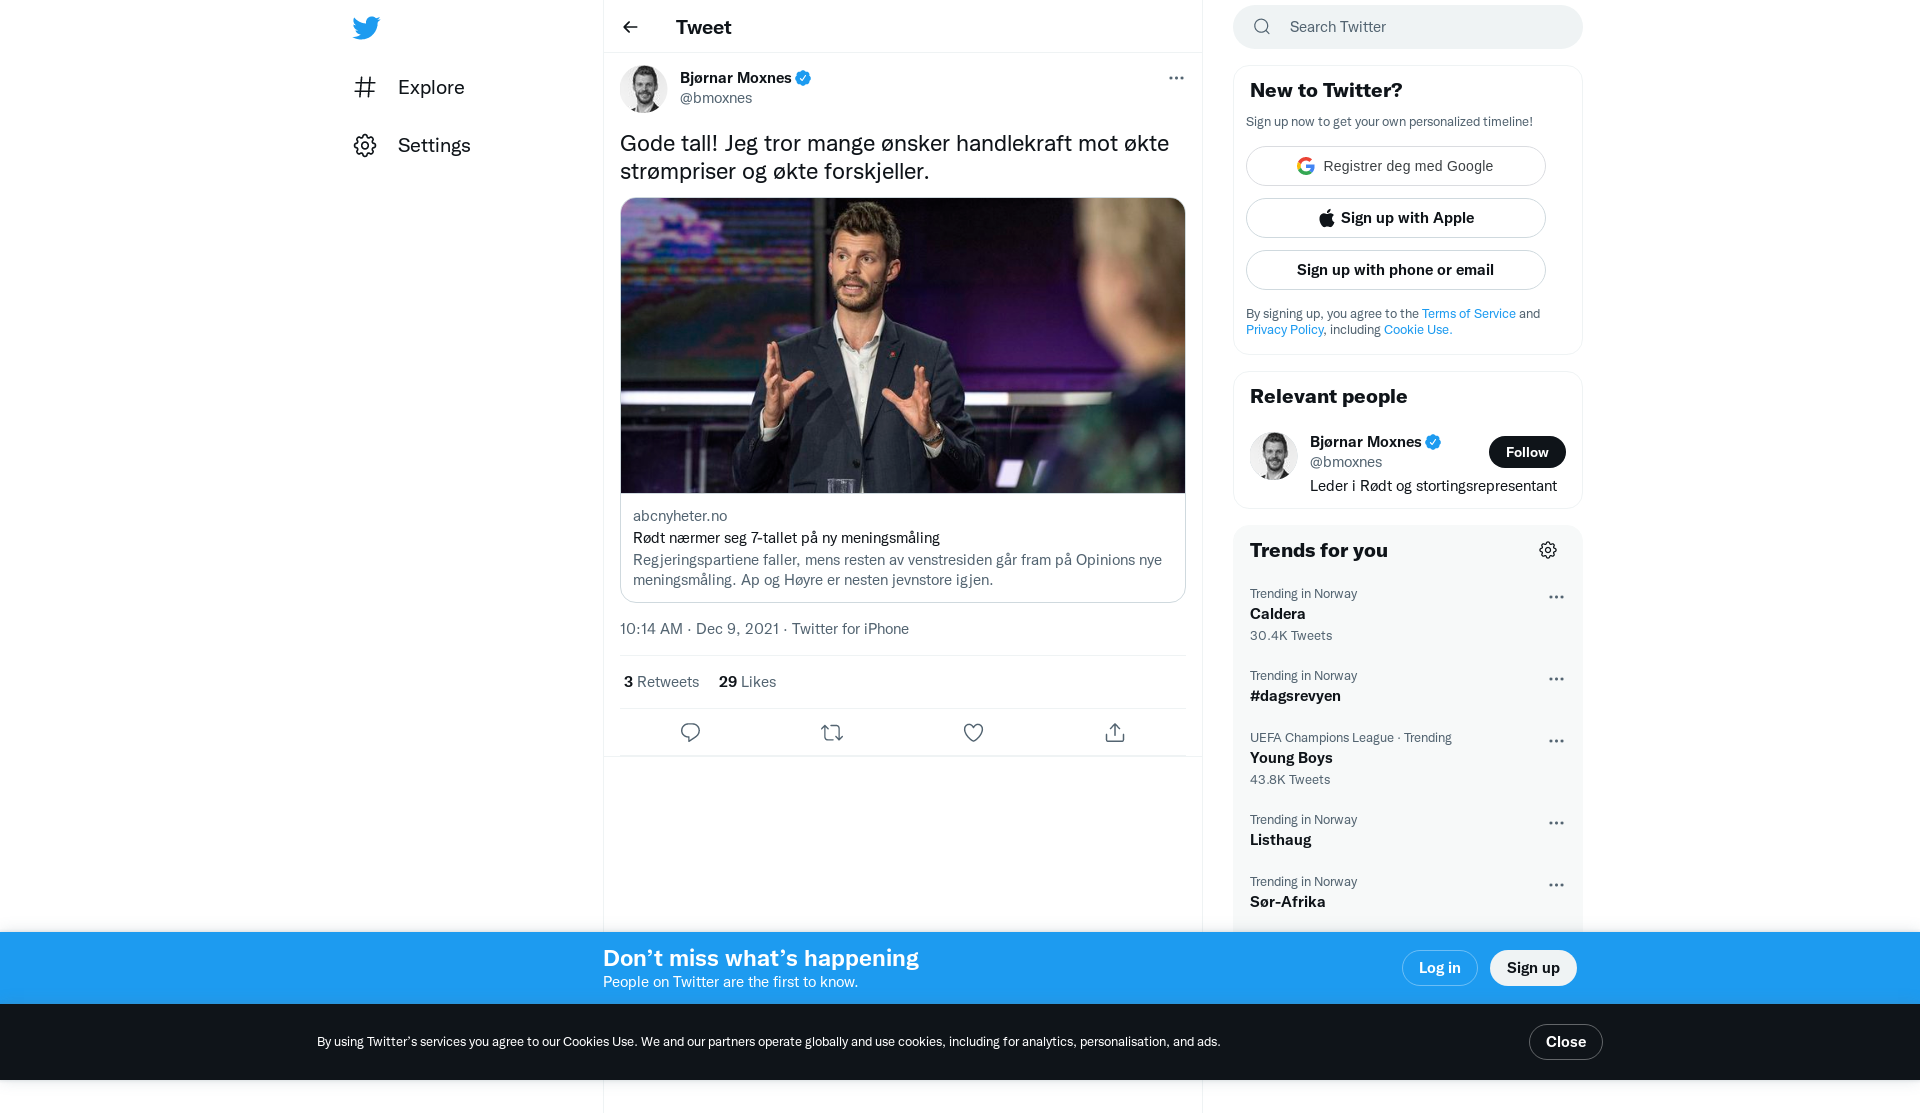The width and height of the screenshot is (1920, 1113).
Task: Open Privacy Policy link
Action: [1284, 330]
